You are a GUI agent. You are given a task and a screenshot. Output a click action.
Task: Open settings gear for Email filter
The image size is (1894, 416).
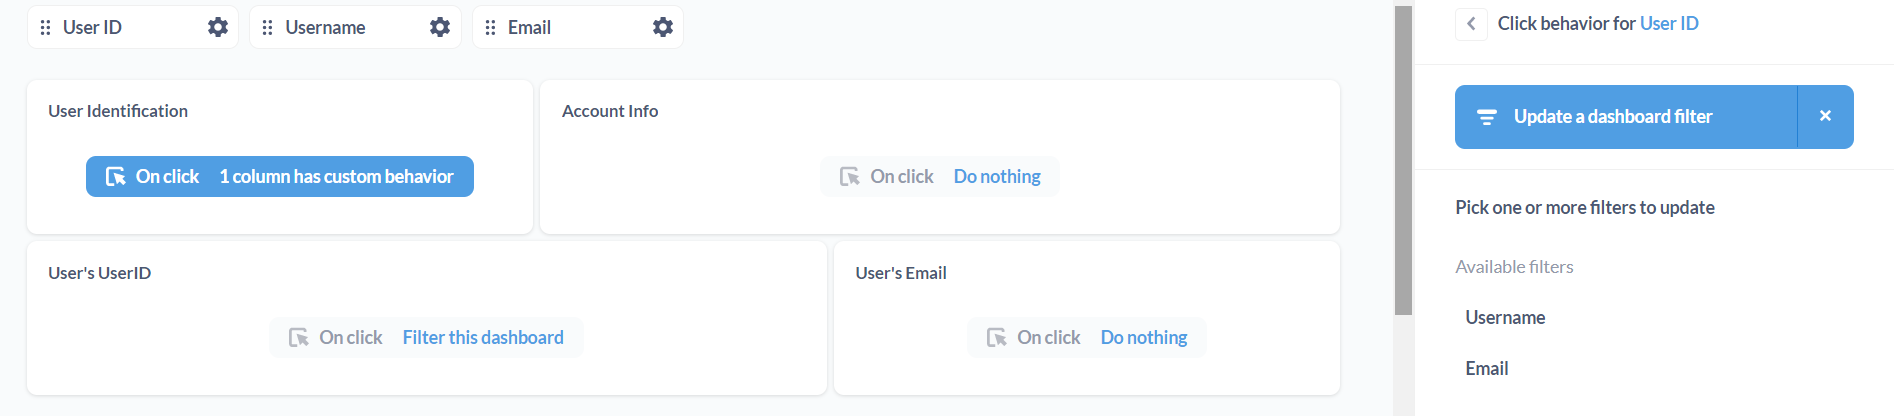coord(663,27)
